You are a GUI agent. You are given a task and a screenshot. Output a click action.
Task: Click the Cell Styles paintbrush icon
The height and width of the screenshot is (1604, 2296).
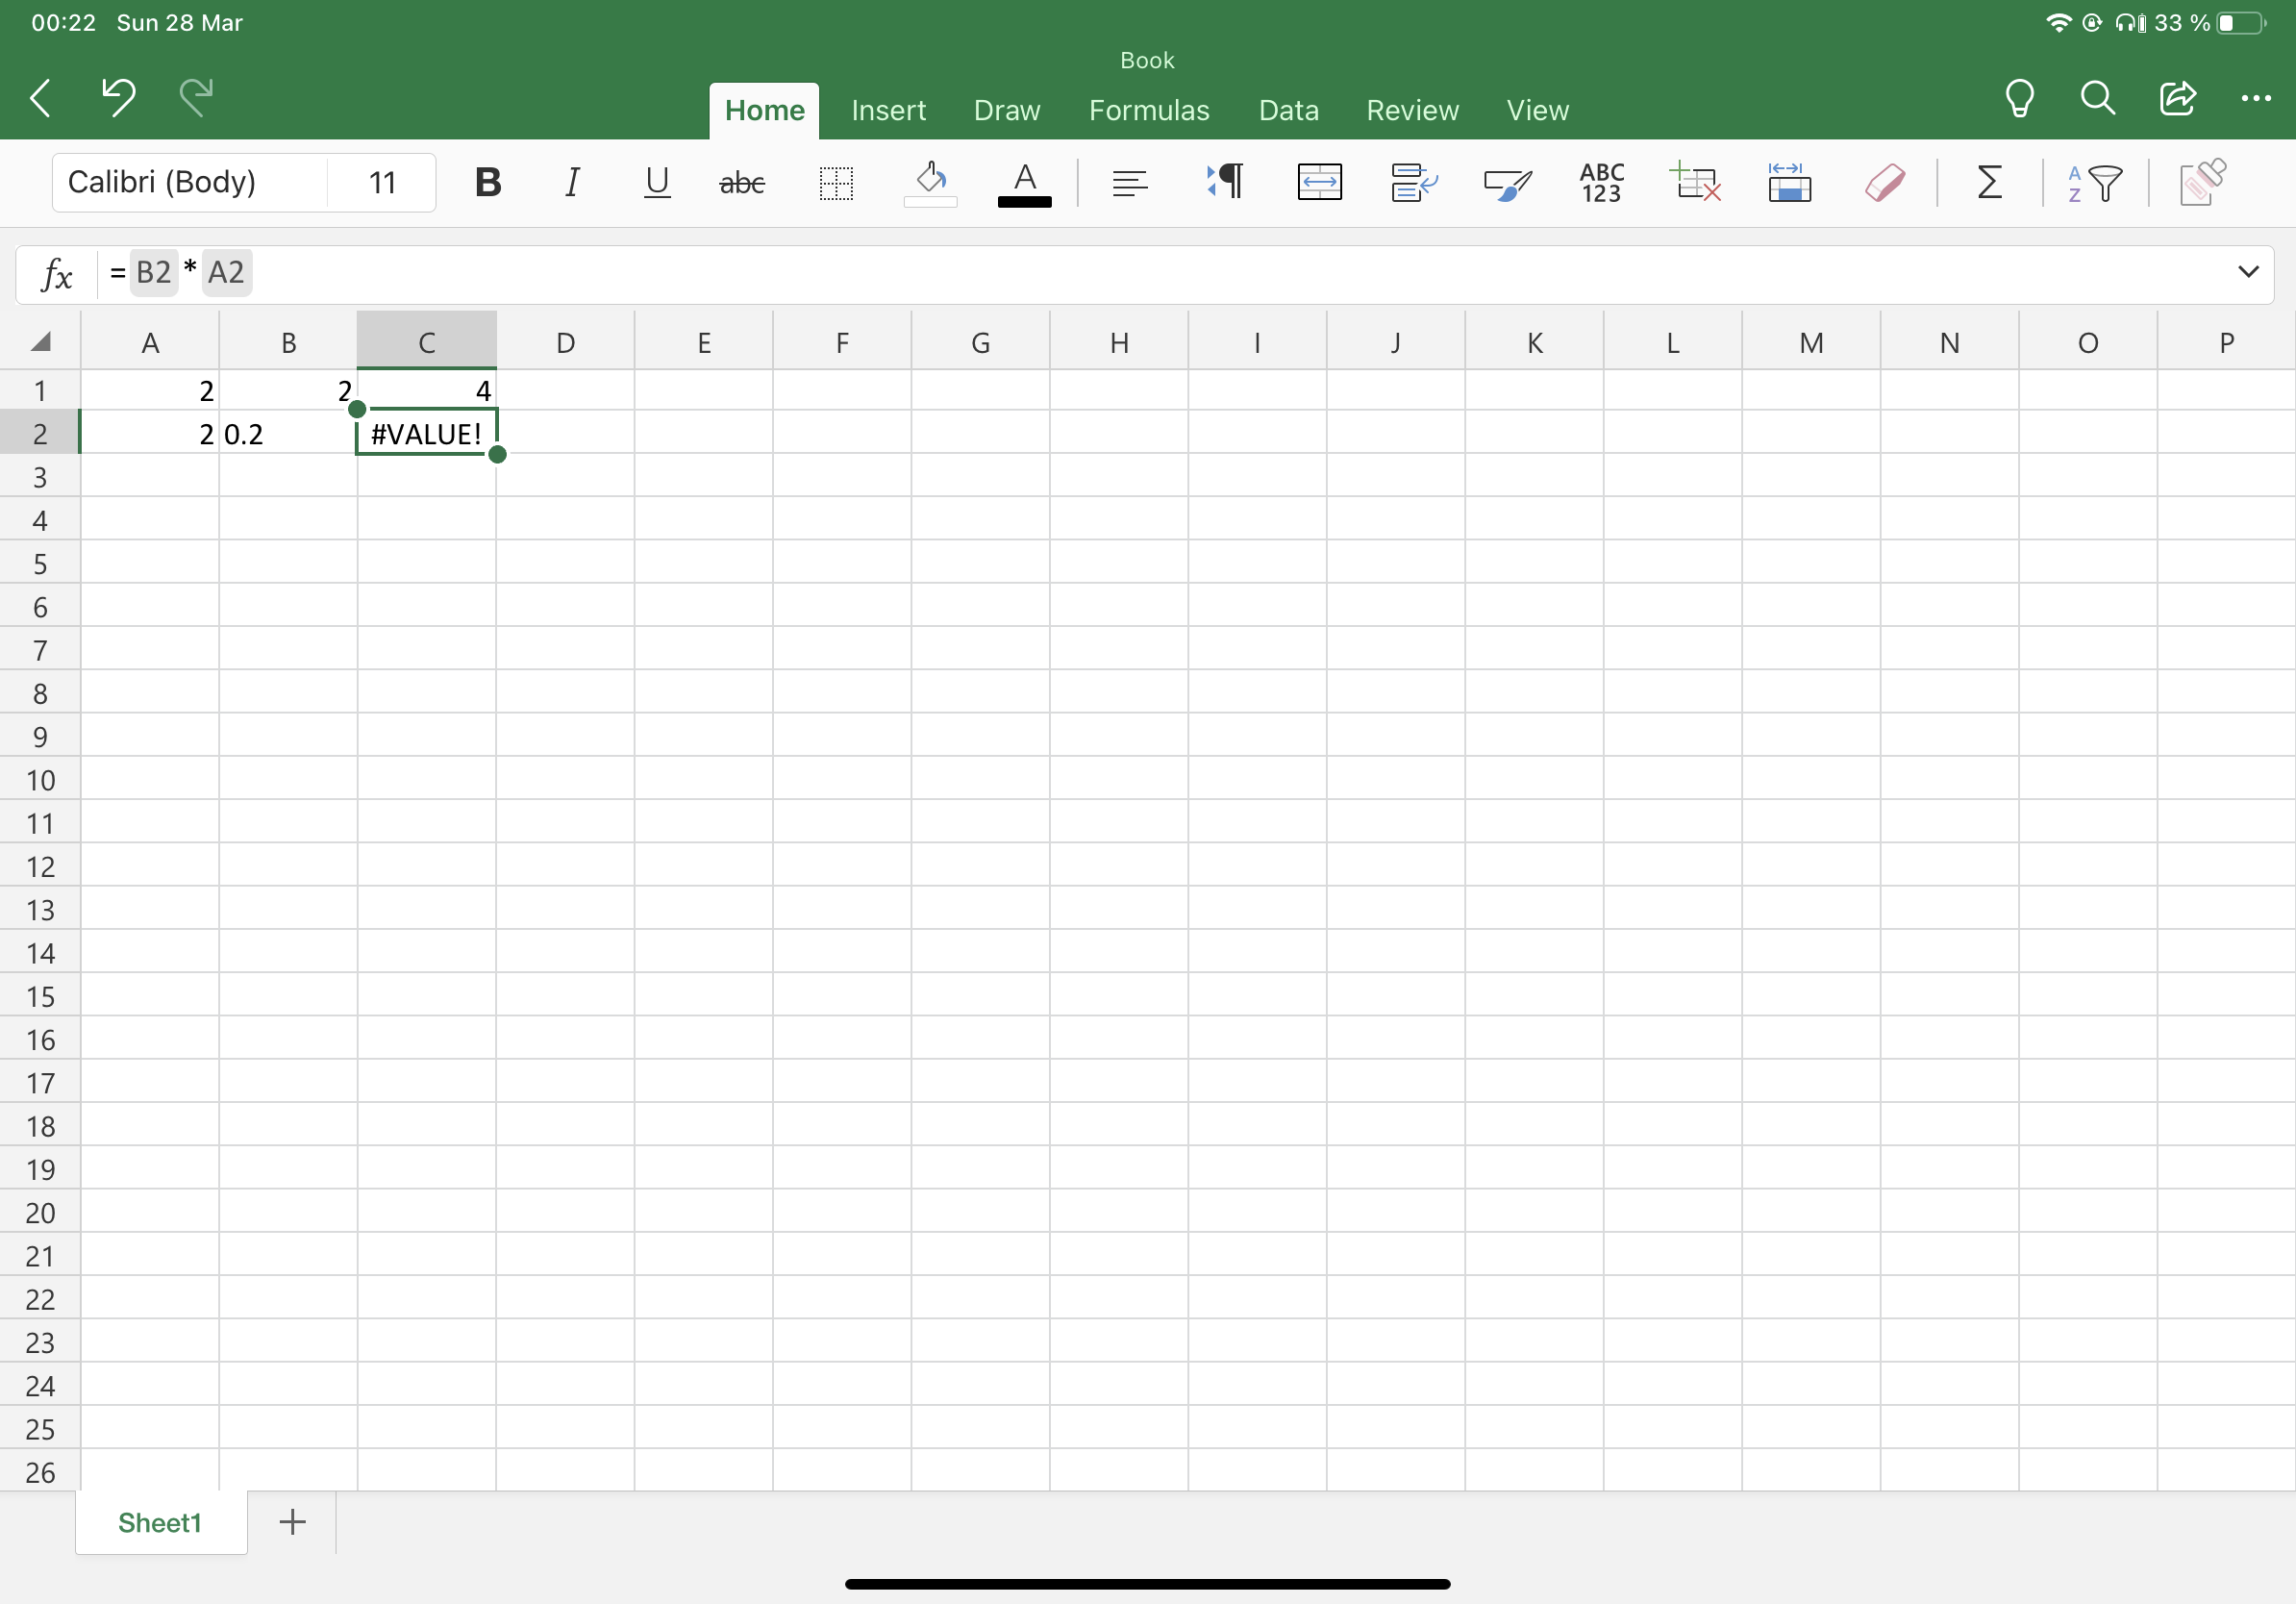pyautogui.click(x=1507, y=182)
